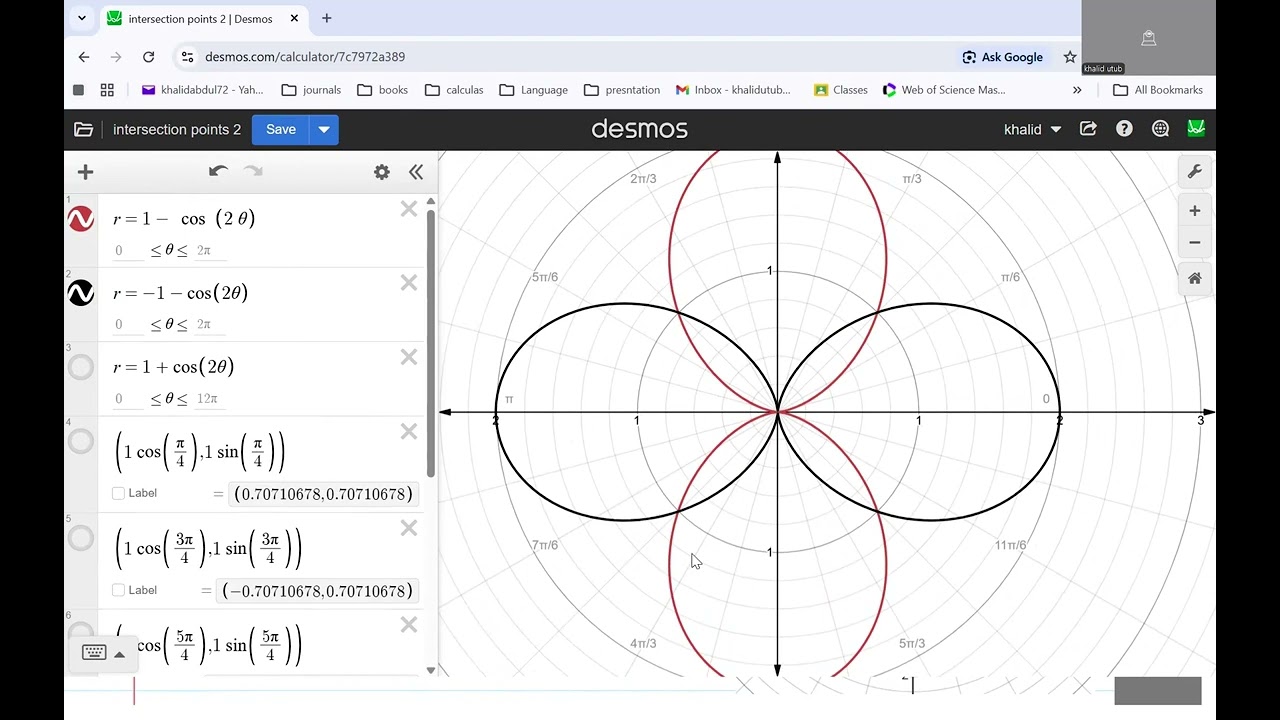The image size is (1280, 720).
Task: Delete the π/4 point expression
Action: 409,431
